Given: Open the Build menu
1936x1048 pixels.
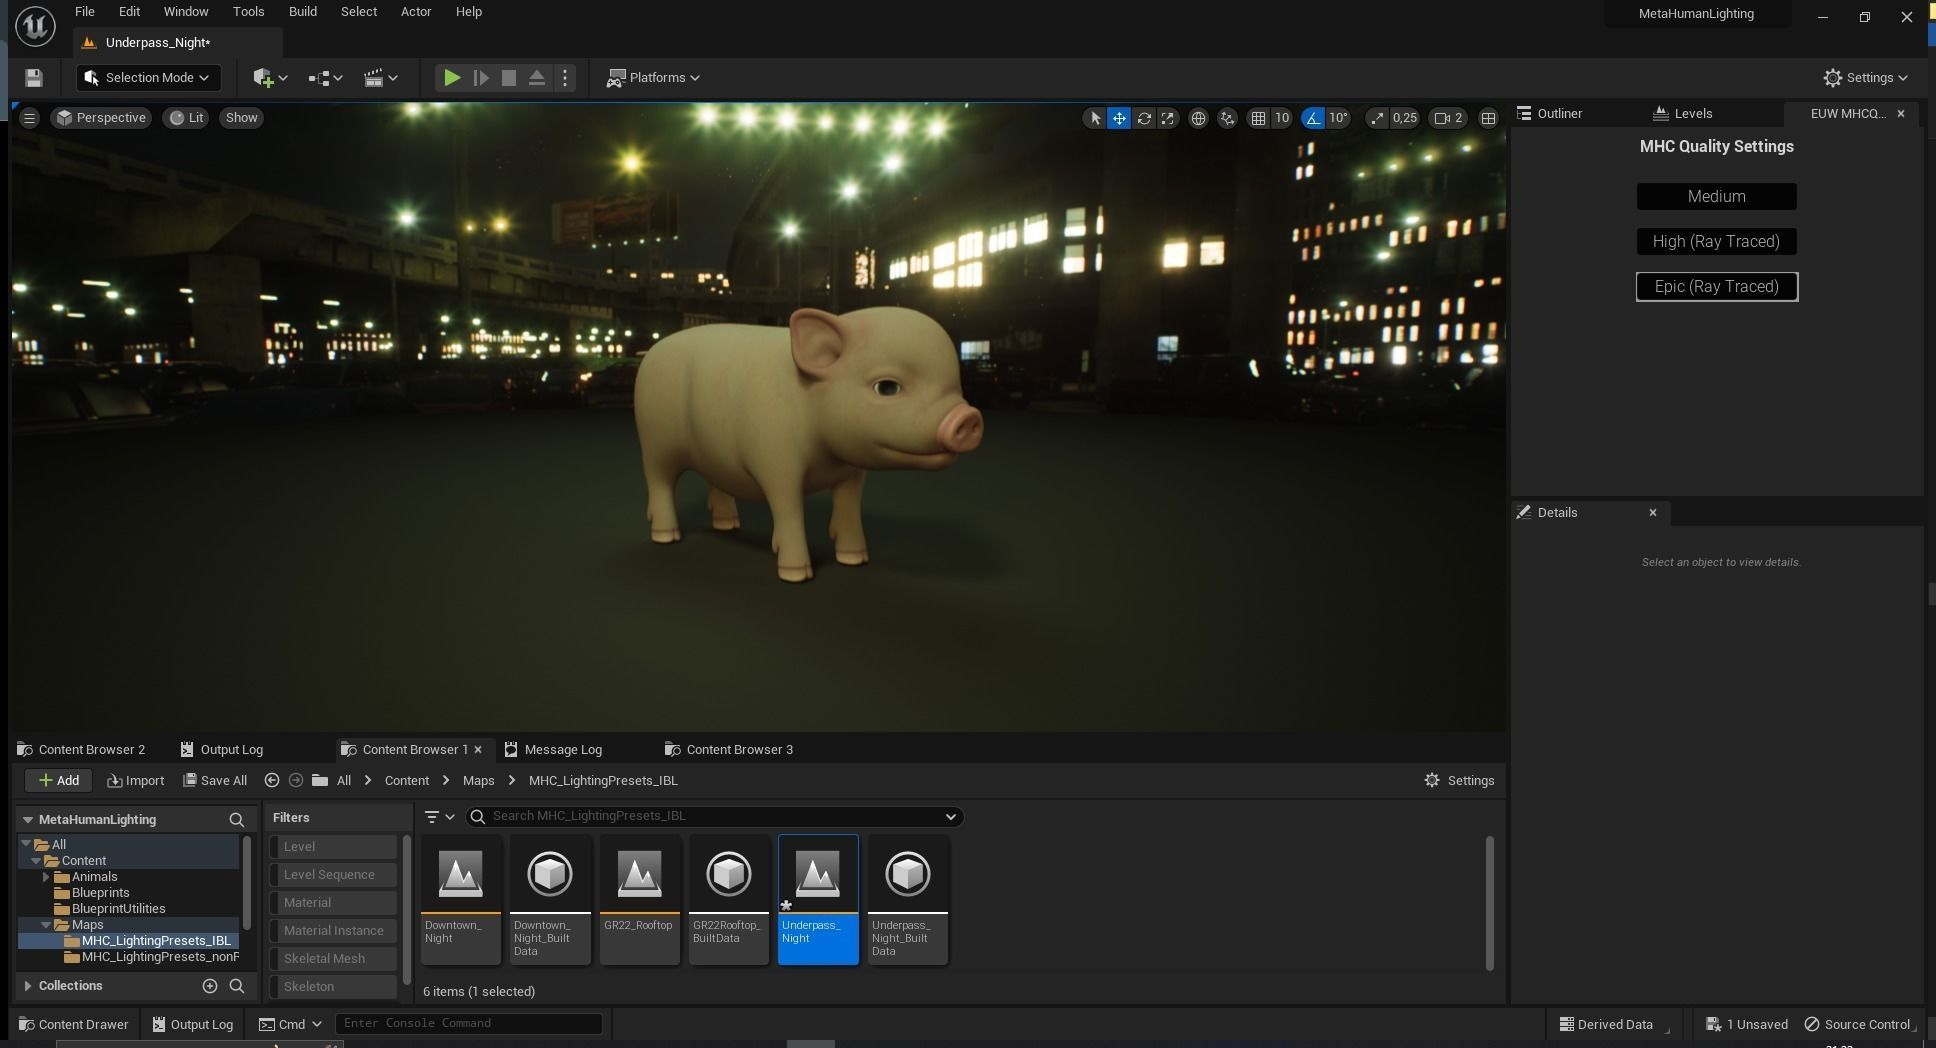Looking at the screenshot, I should tap(302, 12).
